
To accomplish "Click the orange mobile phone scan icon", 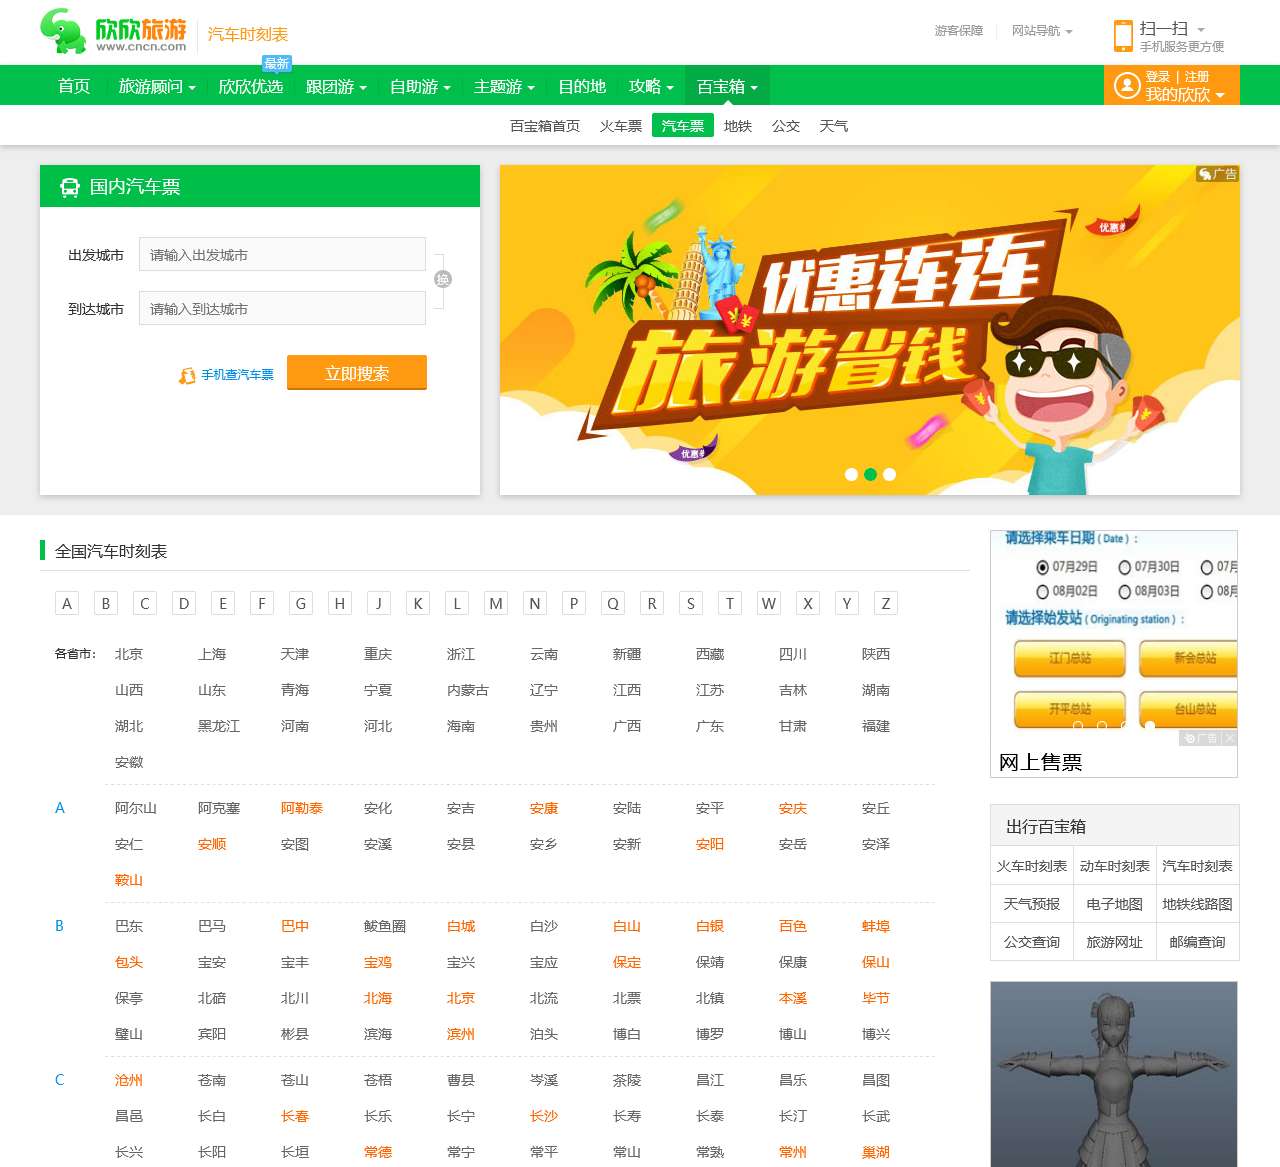I will pyautogui.click(x=1122, y=35).
